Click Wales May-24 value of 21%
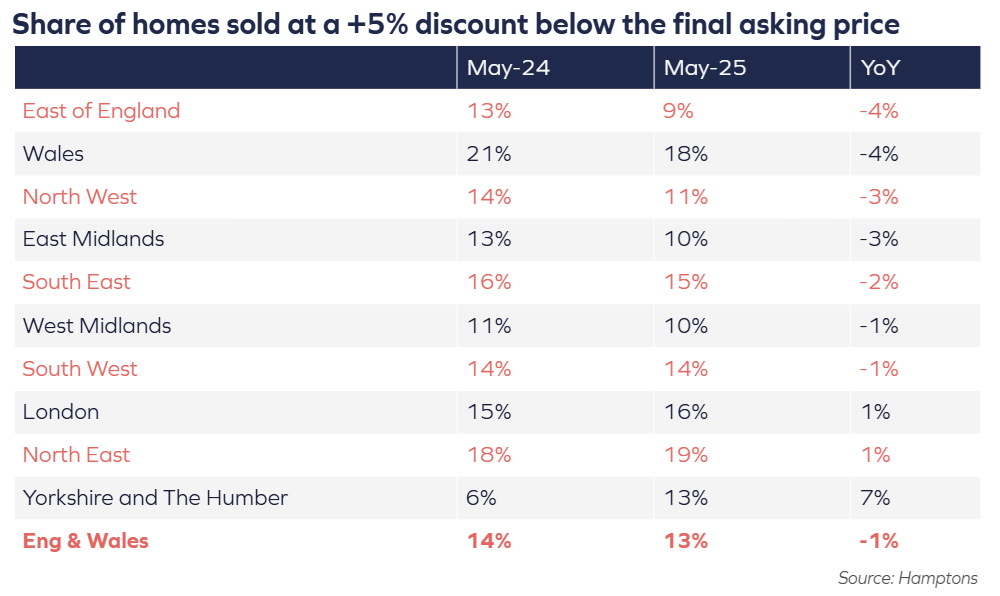Screen dimensions: 1000x596 pyautogui.click(x=489, y=154)
